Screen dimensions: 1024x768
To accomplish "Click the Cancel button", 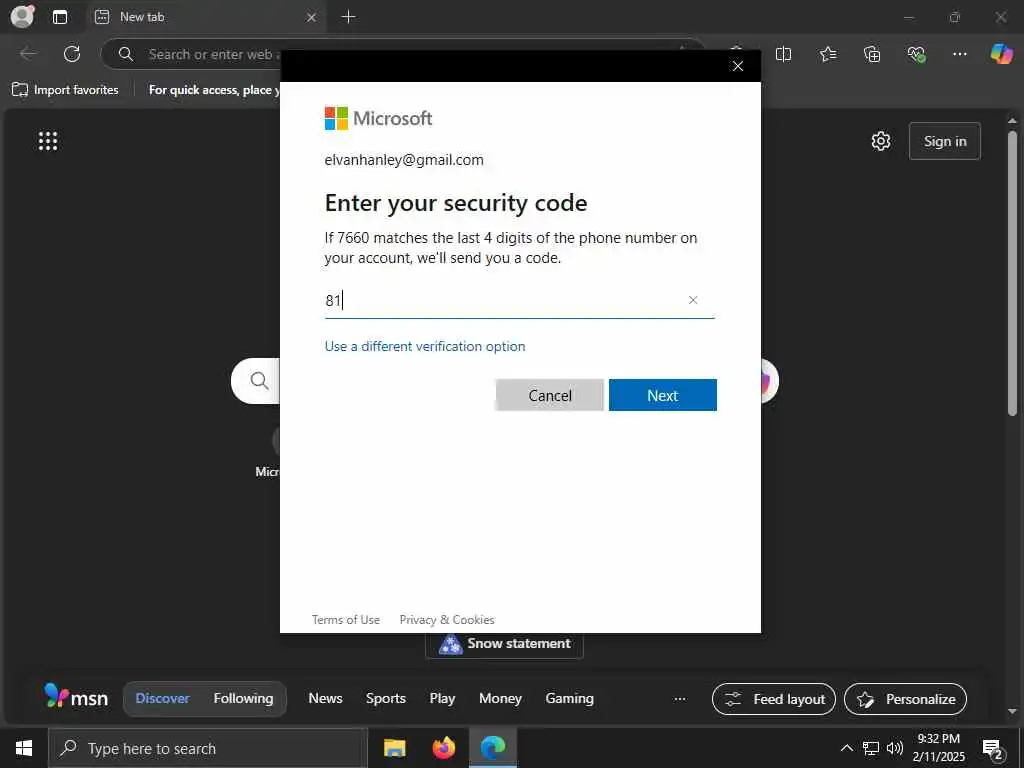I will coord(549,395).
